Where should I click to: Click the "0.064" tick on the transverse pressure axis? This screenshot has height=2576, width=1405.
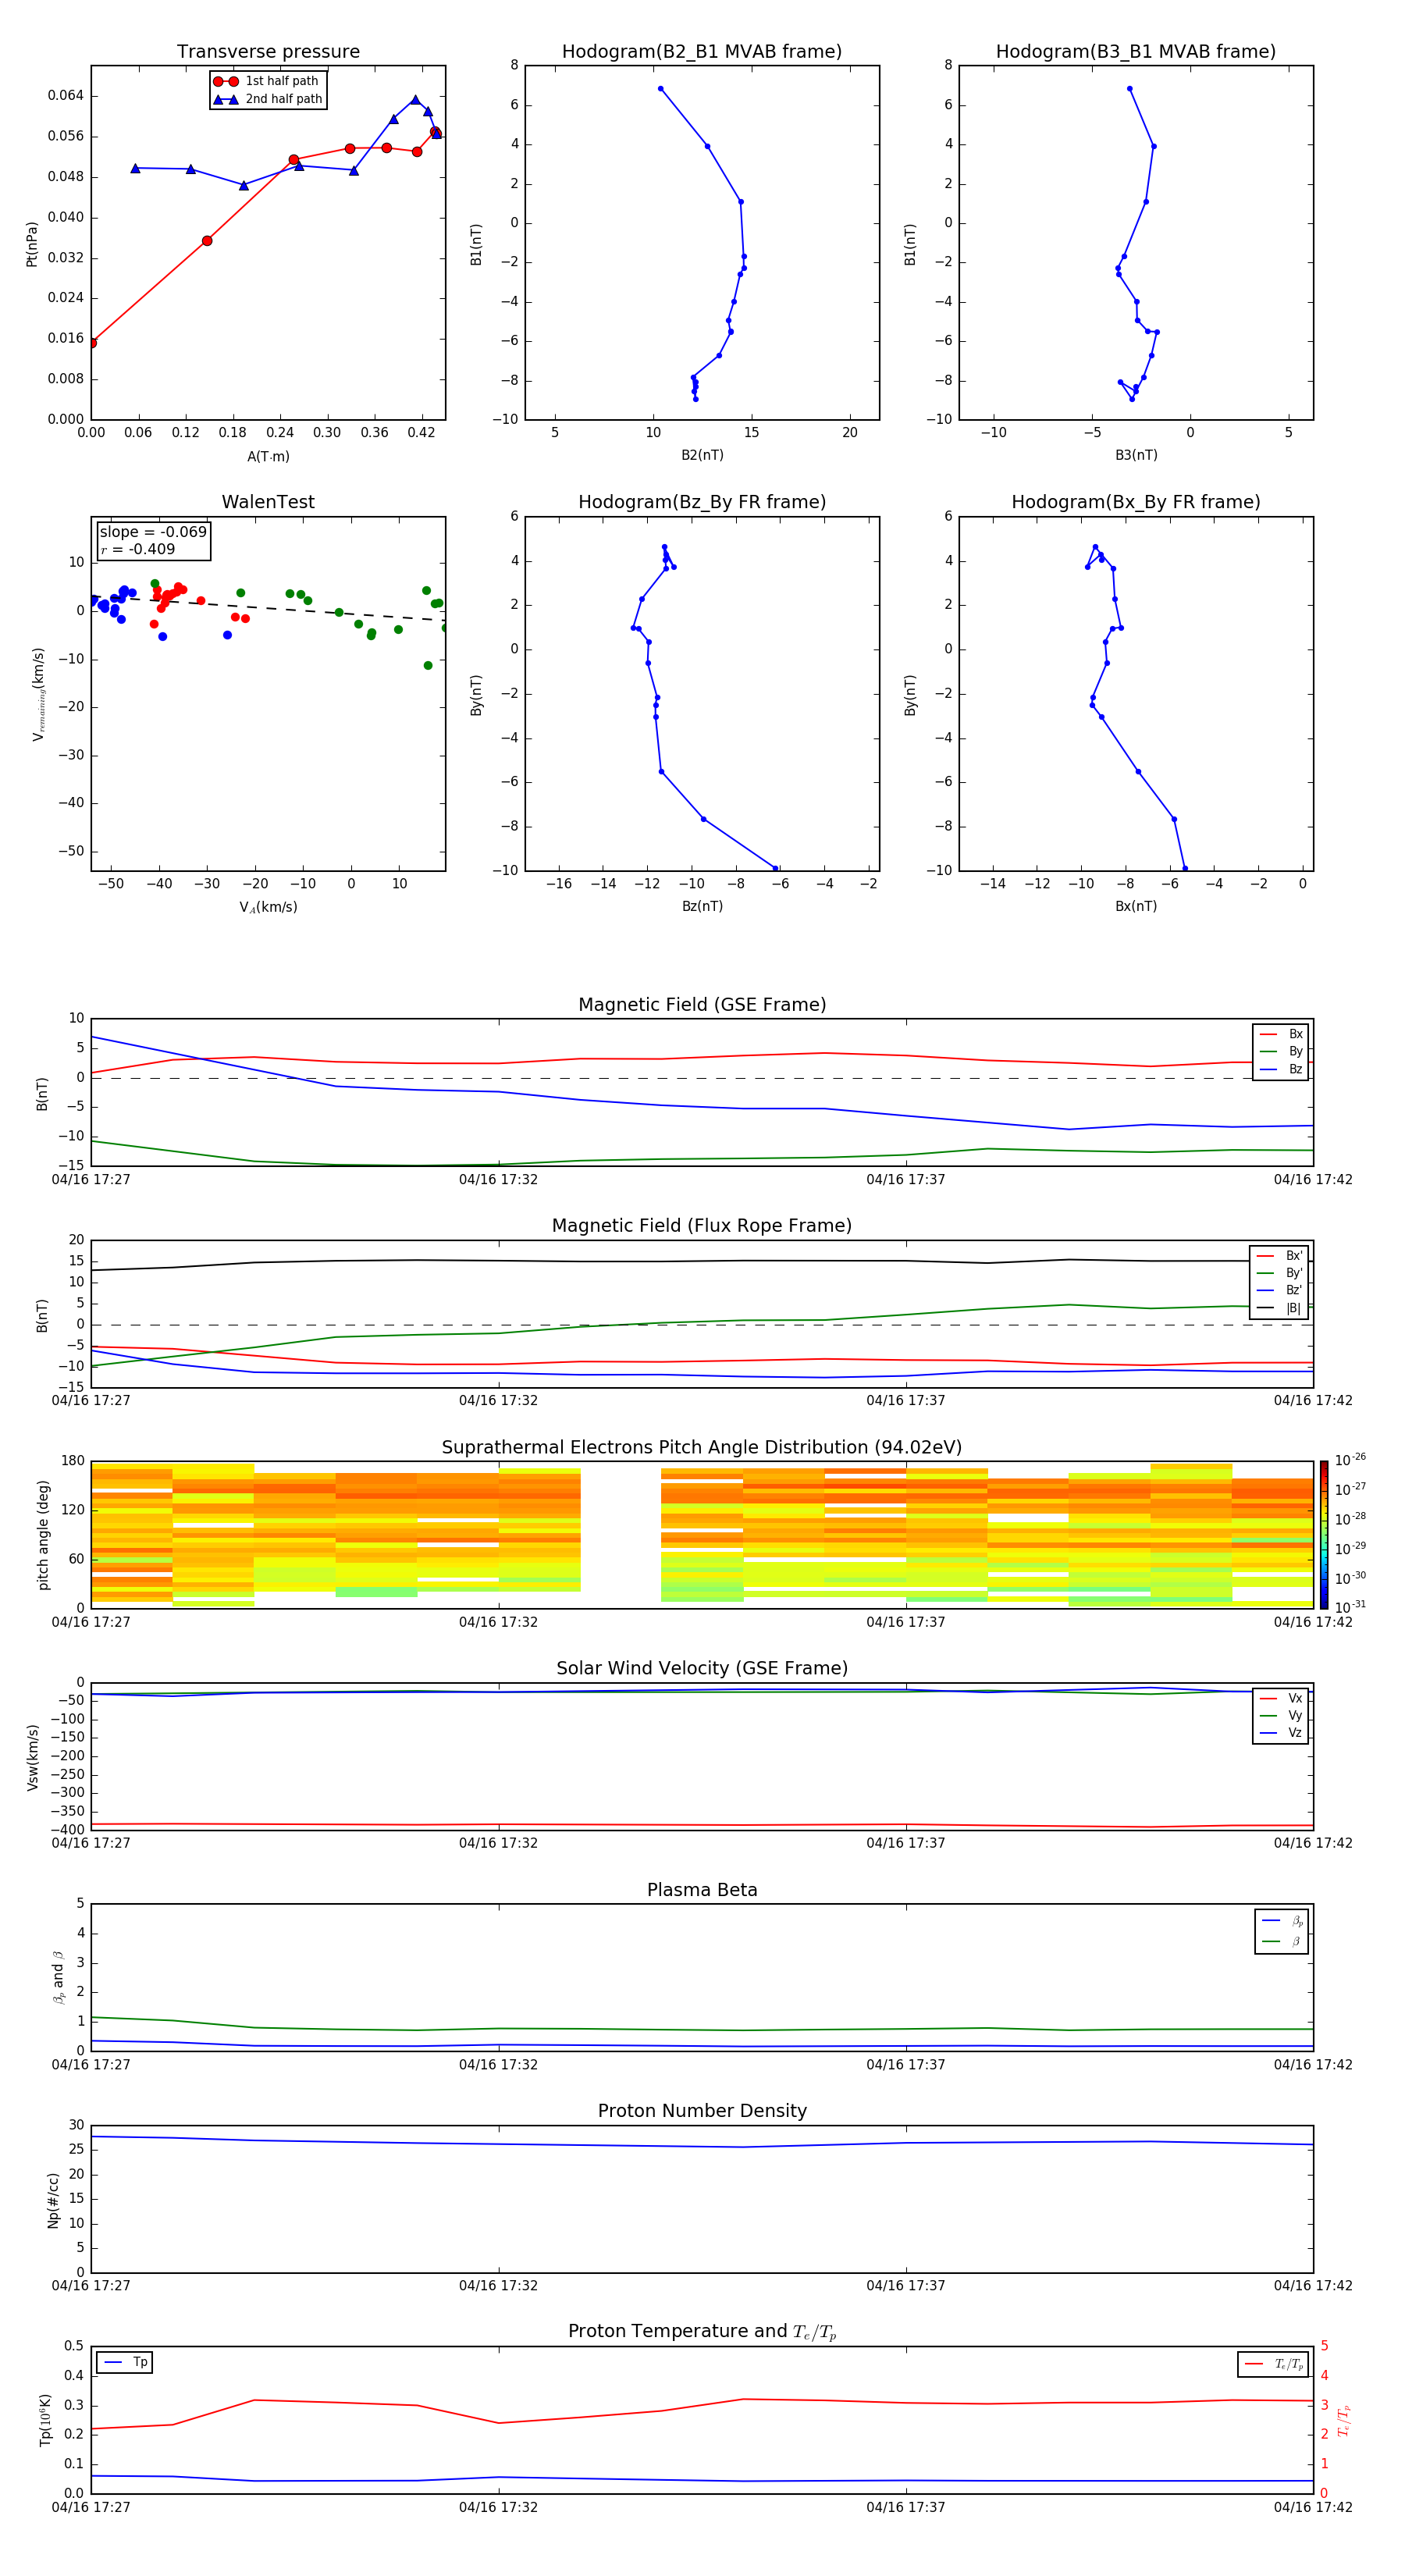(66, 96)
